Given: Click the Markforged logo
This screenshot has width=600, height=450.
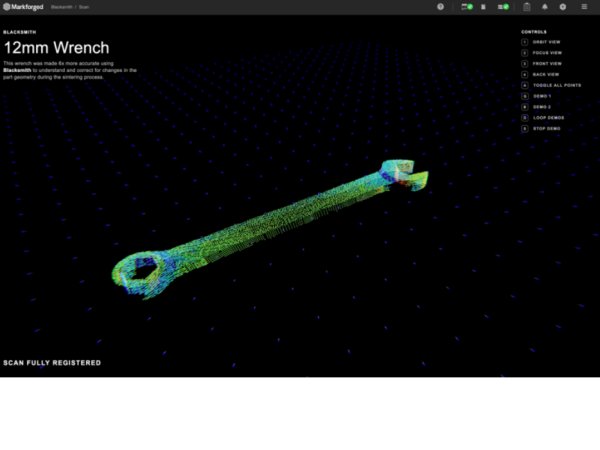Looking at the screenshot, I should click(24, 7).
